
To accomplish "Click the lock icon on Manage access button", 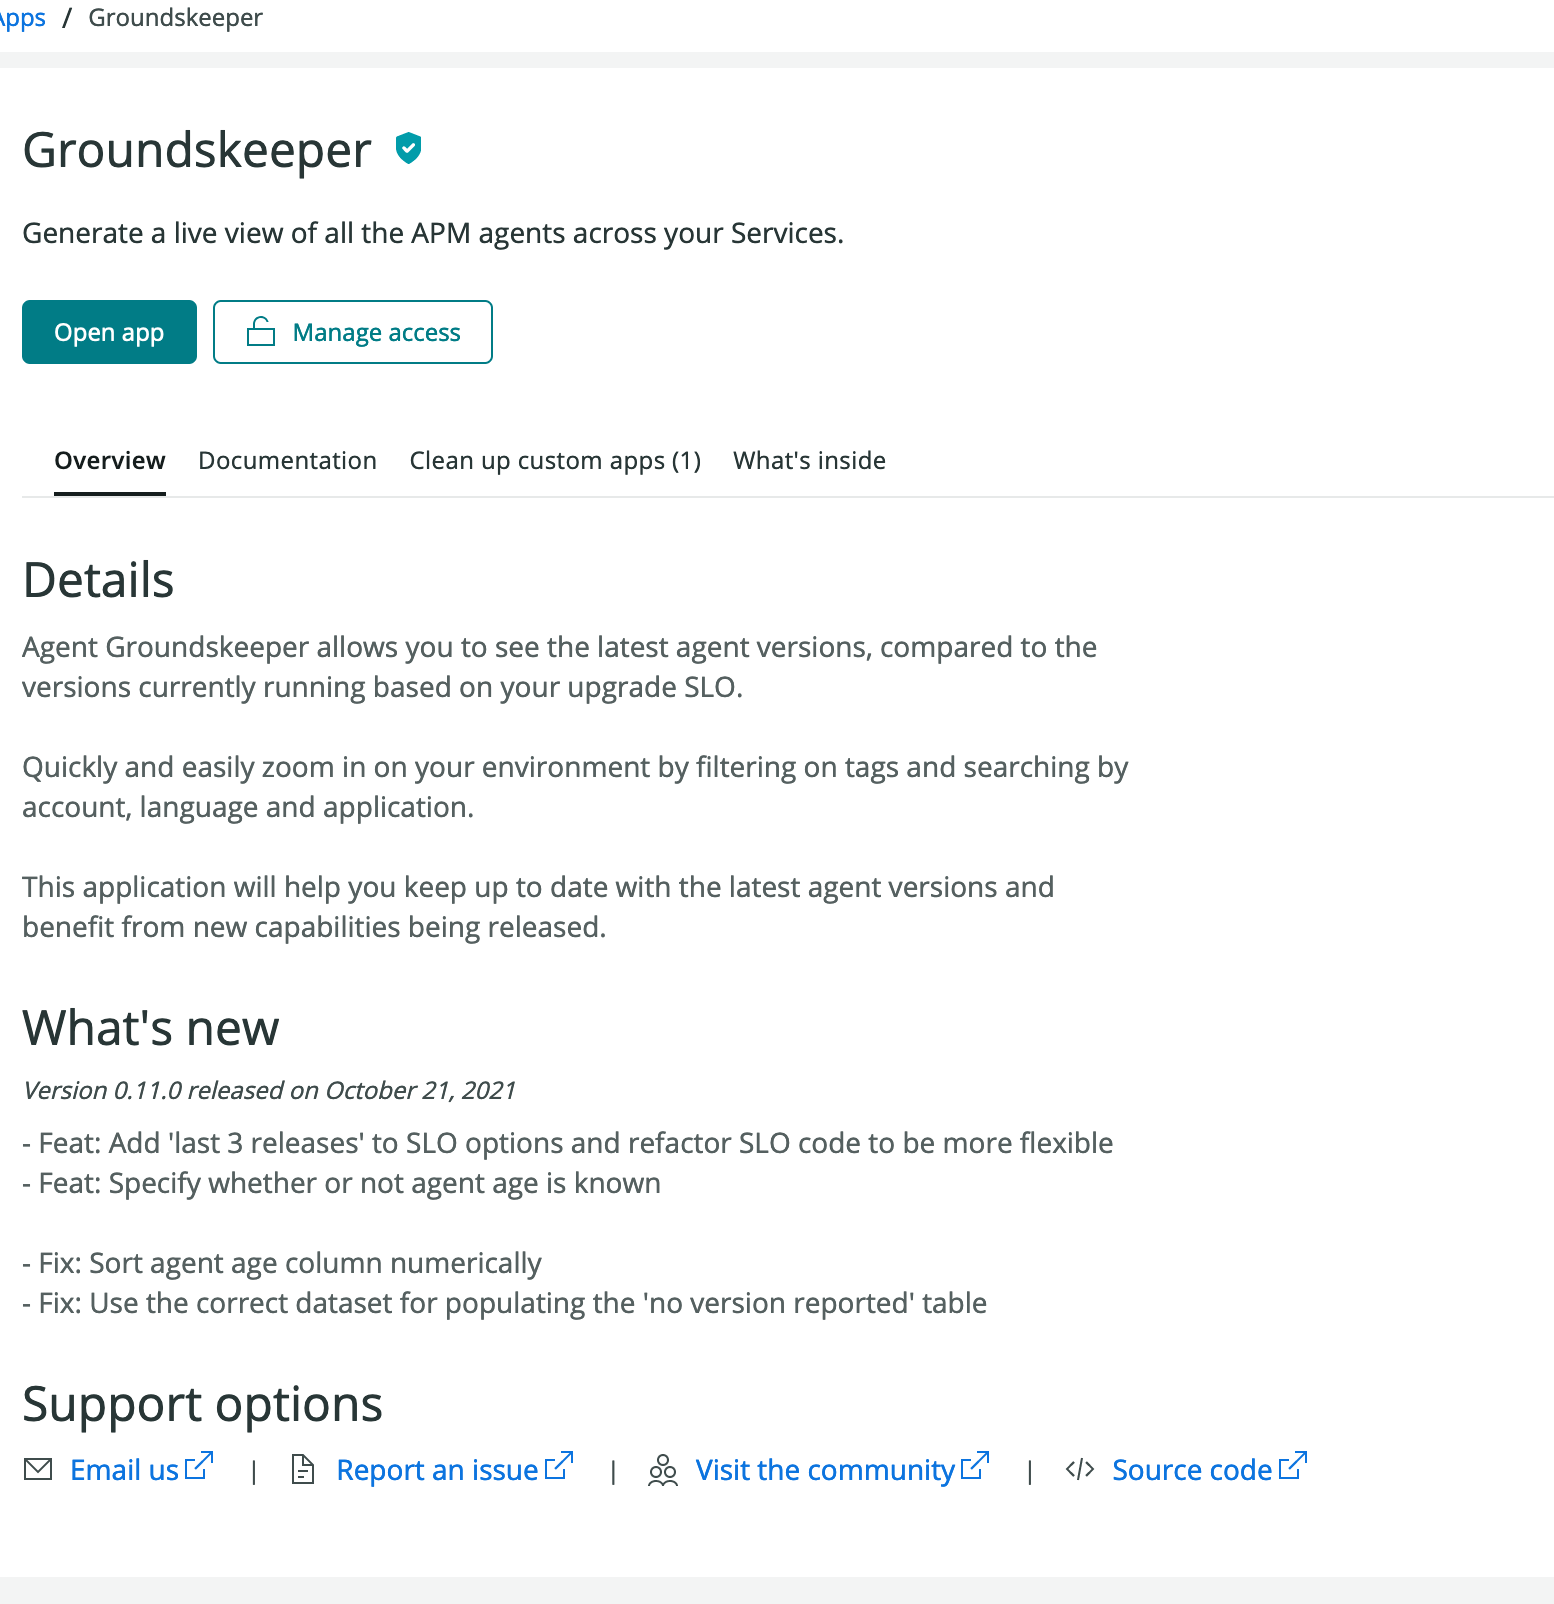I will coord(261,331).
